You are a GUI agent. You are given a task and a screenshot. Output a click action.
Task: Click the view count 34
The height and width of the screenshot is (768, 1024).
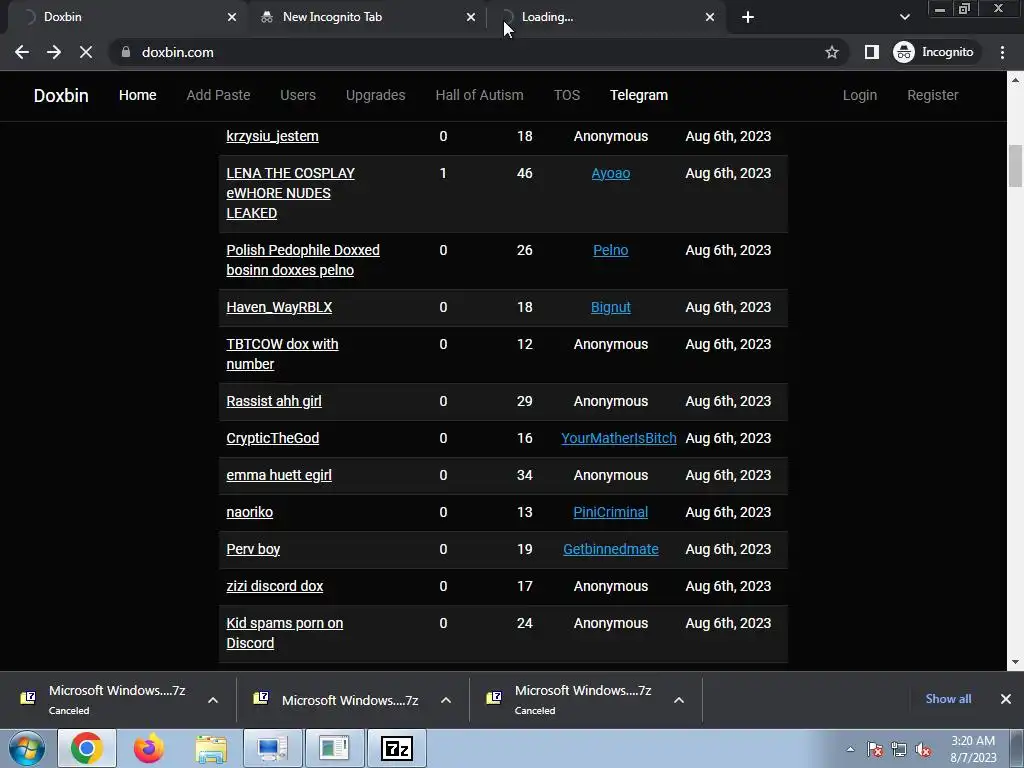point(524,475)
